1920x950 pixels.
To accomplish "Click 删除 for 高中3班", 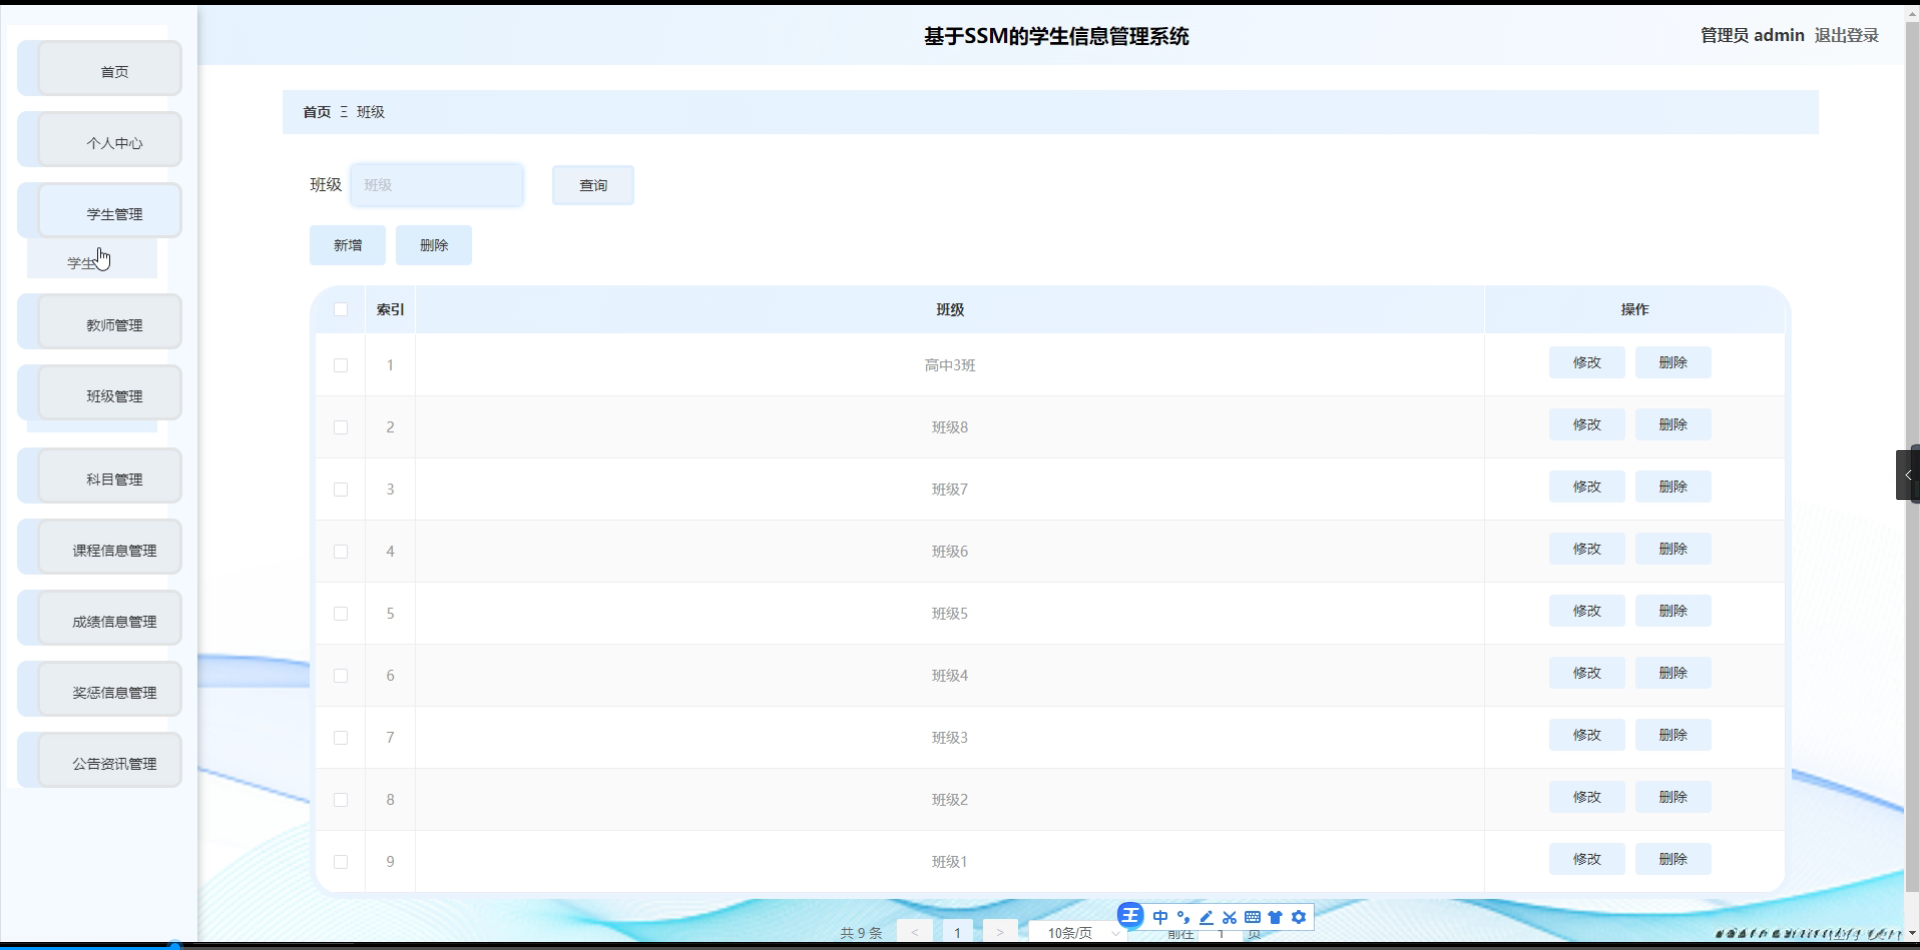I will click(1673, 362).
